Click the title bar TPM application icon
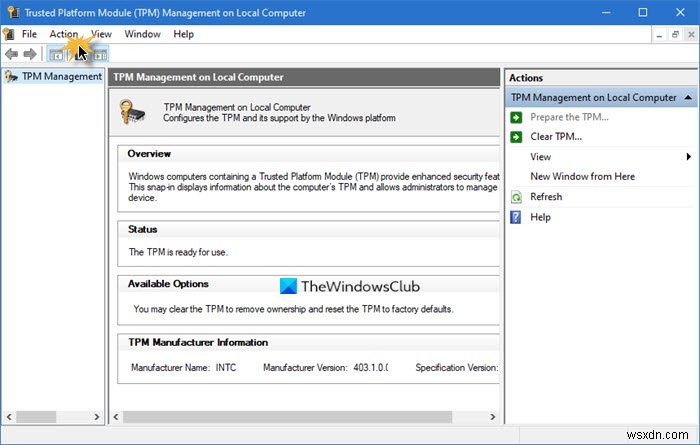 pyautogui.click(x=13, y=12)
